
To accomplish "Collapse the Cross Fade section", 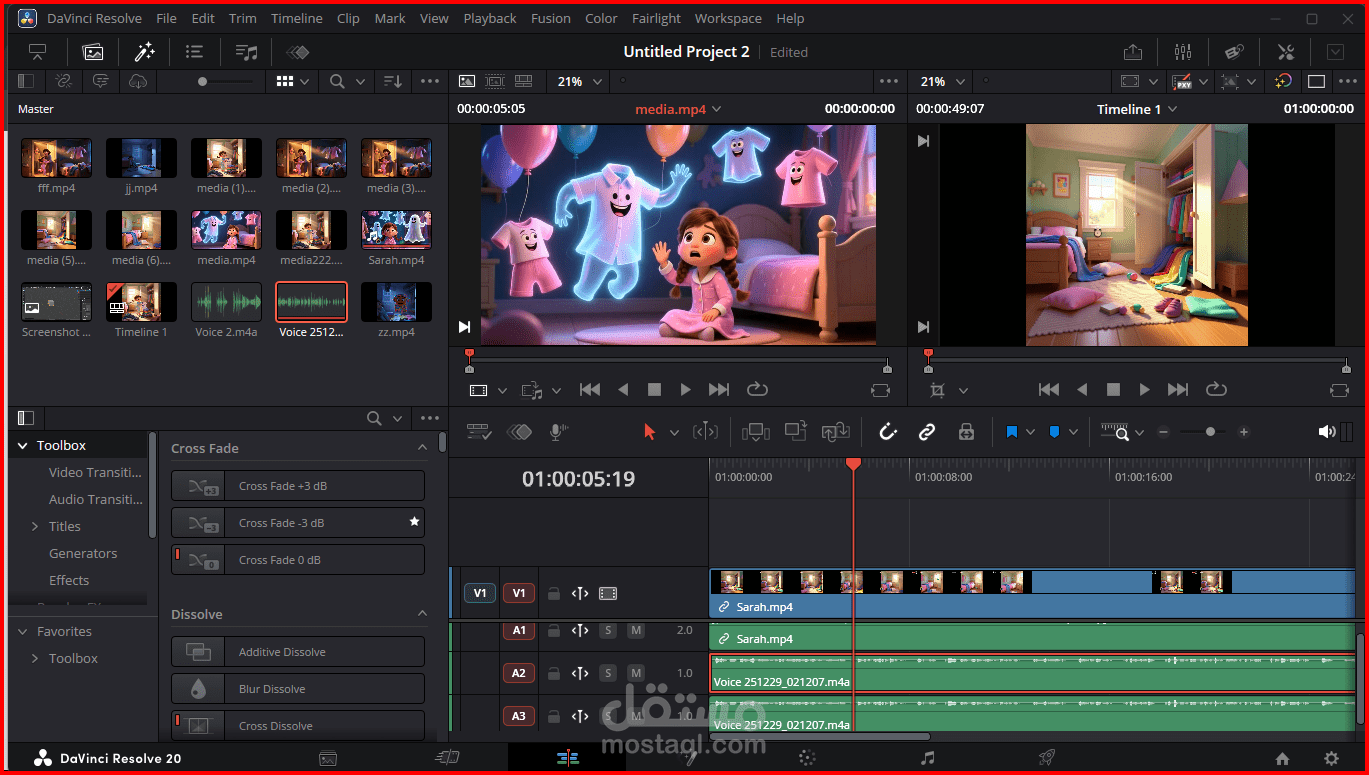I will 422,448.
